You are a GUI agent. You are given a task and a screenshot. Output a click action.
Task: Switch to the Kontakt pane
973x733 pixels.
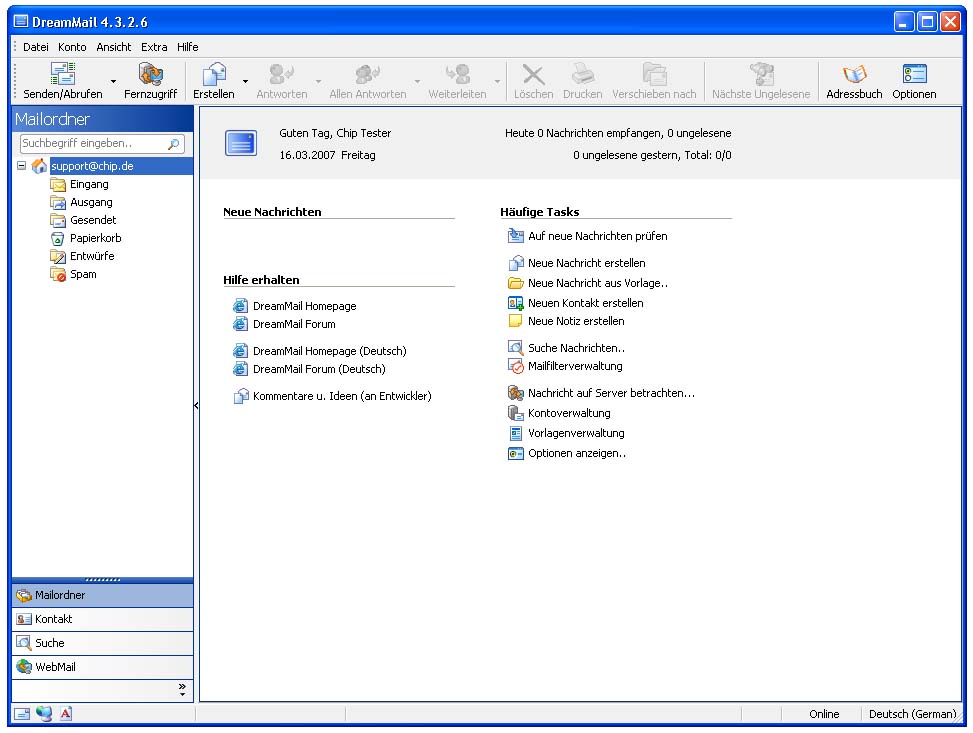coord(102,619)
